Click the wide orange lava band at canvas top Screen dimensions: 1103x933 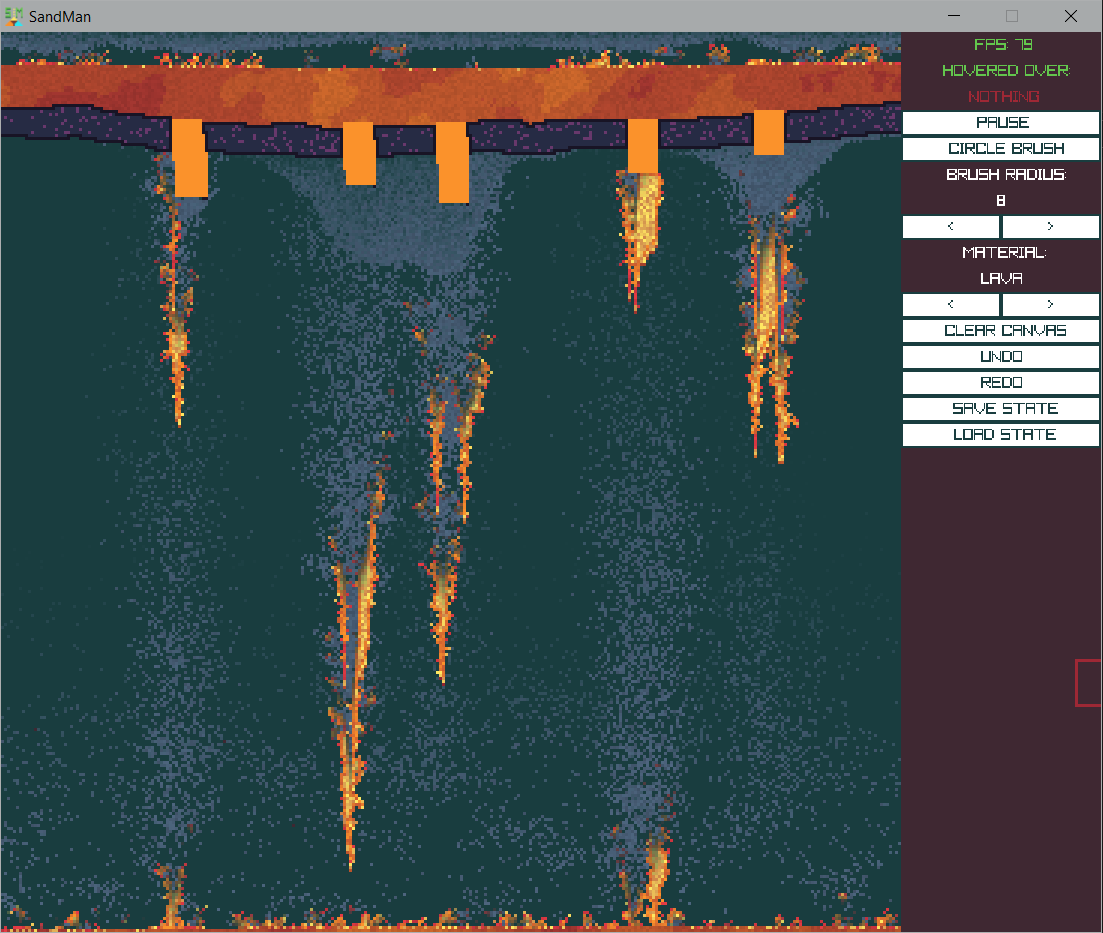pyautogui.click(x=450, y=90)
